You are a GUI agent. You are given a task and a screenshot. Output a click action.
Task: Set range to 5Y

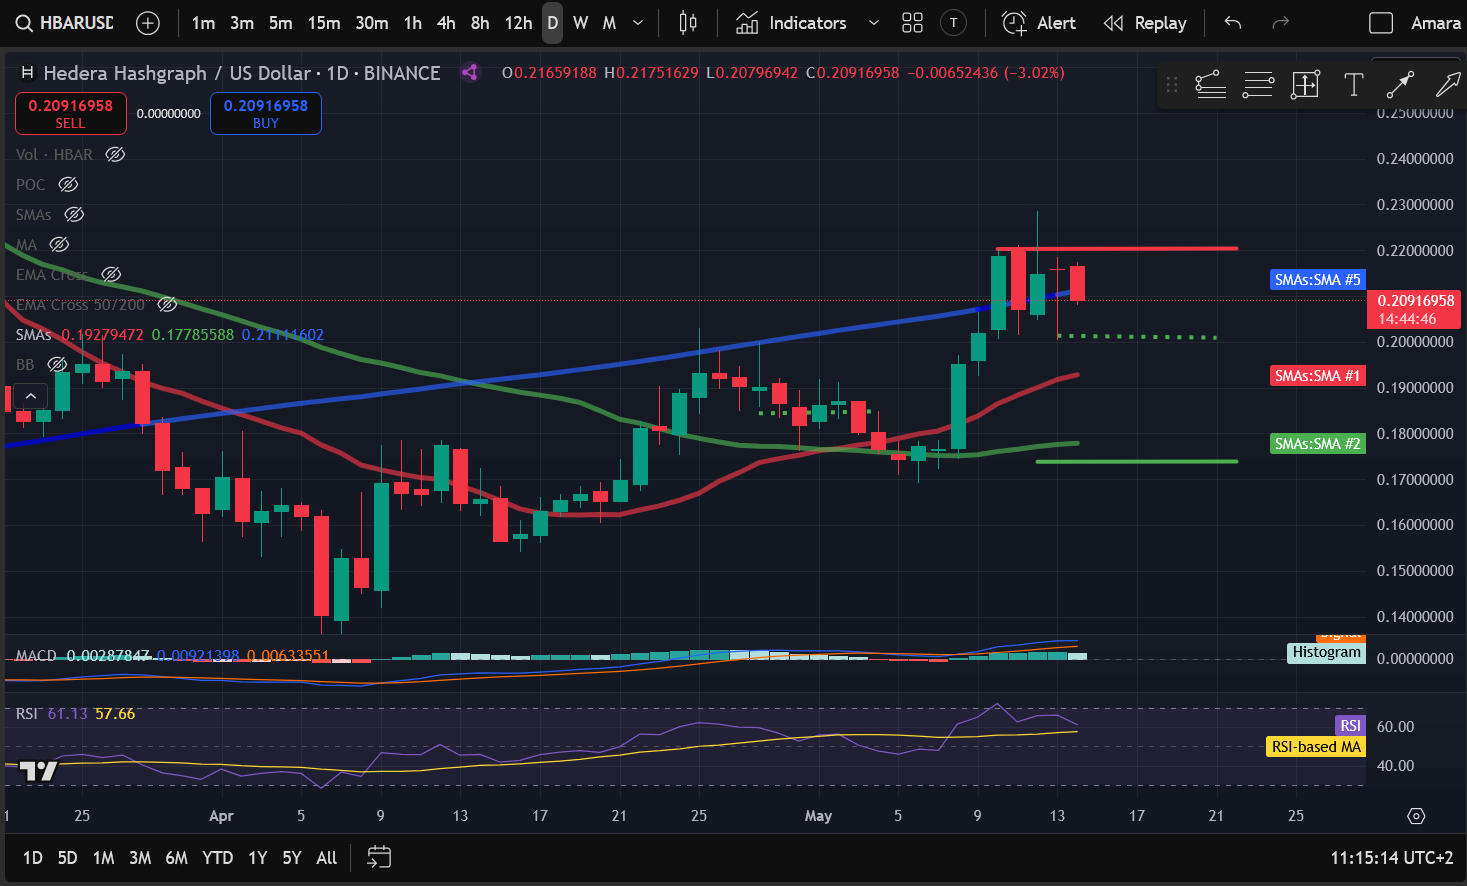pos(291,857)
